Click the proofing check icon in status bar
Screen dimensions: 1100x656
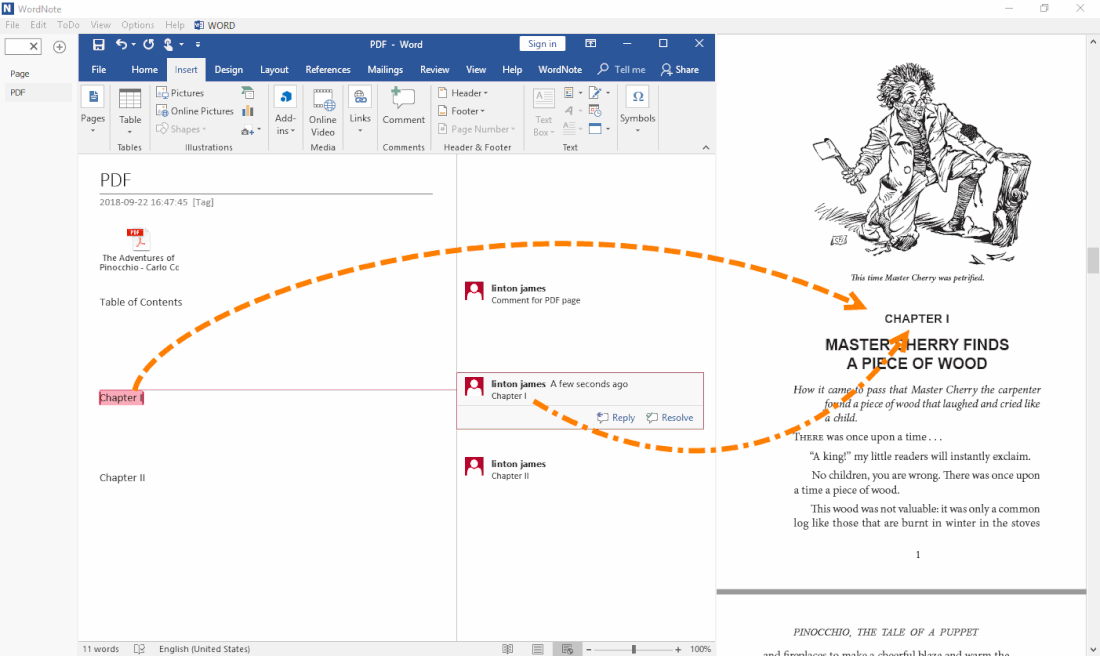139,649
